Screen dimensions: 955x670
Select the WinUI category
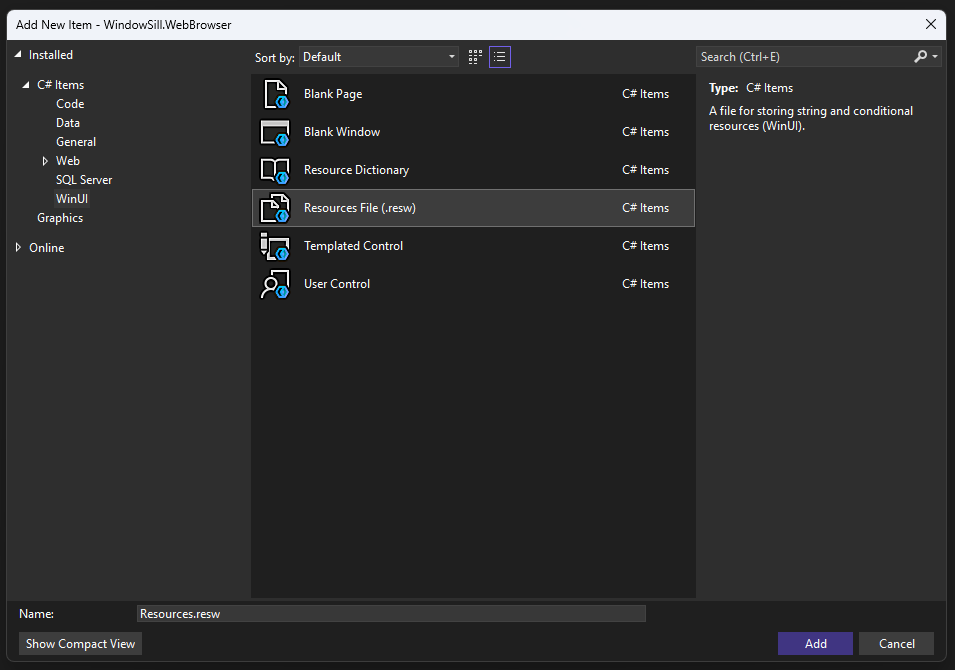(x=72, y=199)
